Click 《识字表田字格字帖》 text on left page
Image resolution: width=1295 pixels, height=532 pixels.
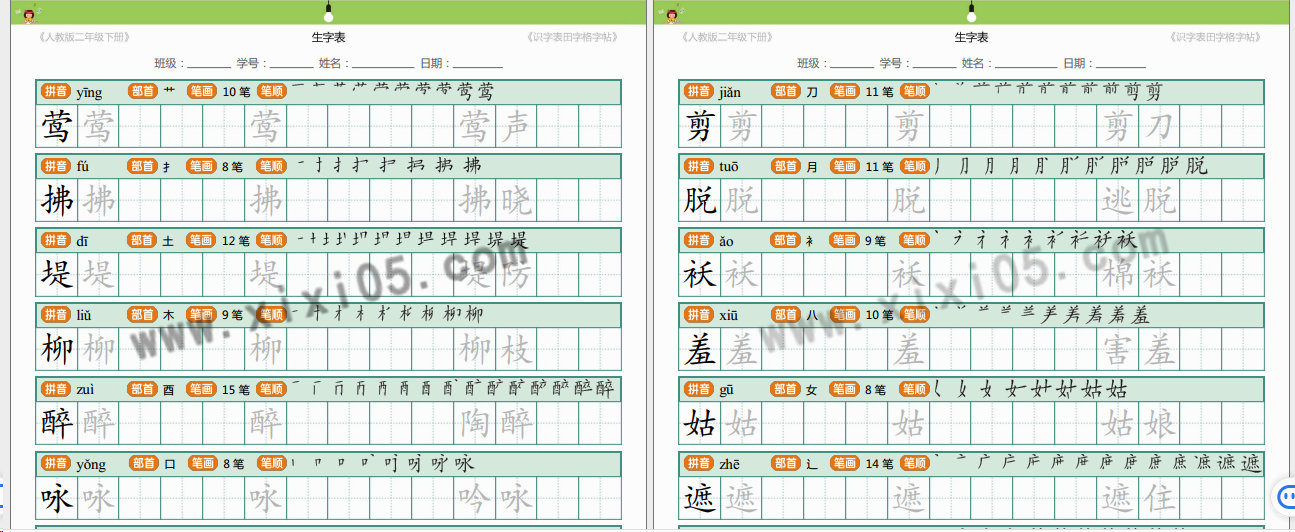tap(571, 37)
